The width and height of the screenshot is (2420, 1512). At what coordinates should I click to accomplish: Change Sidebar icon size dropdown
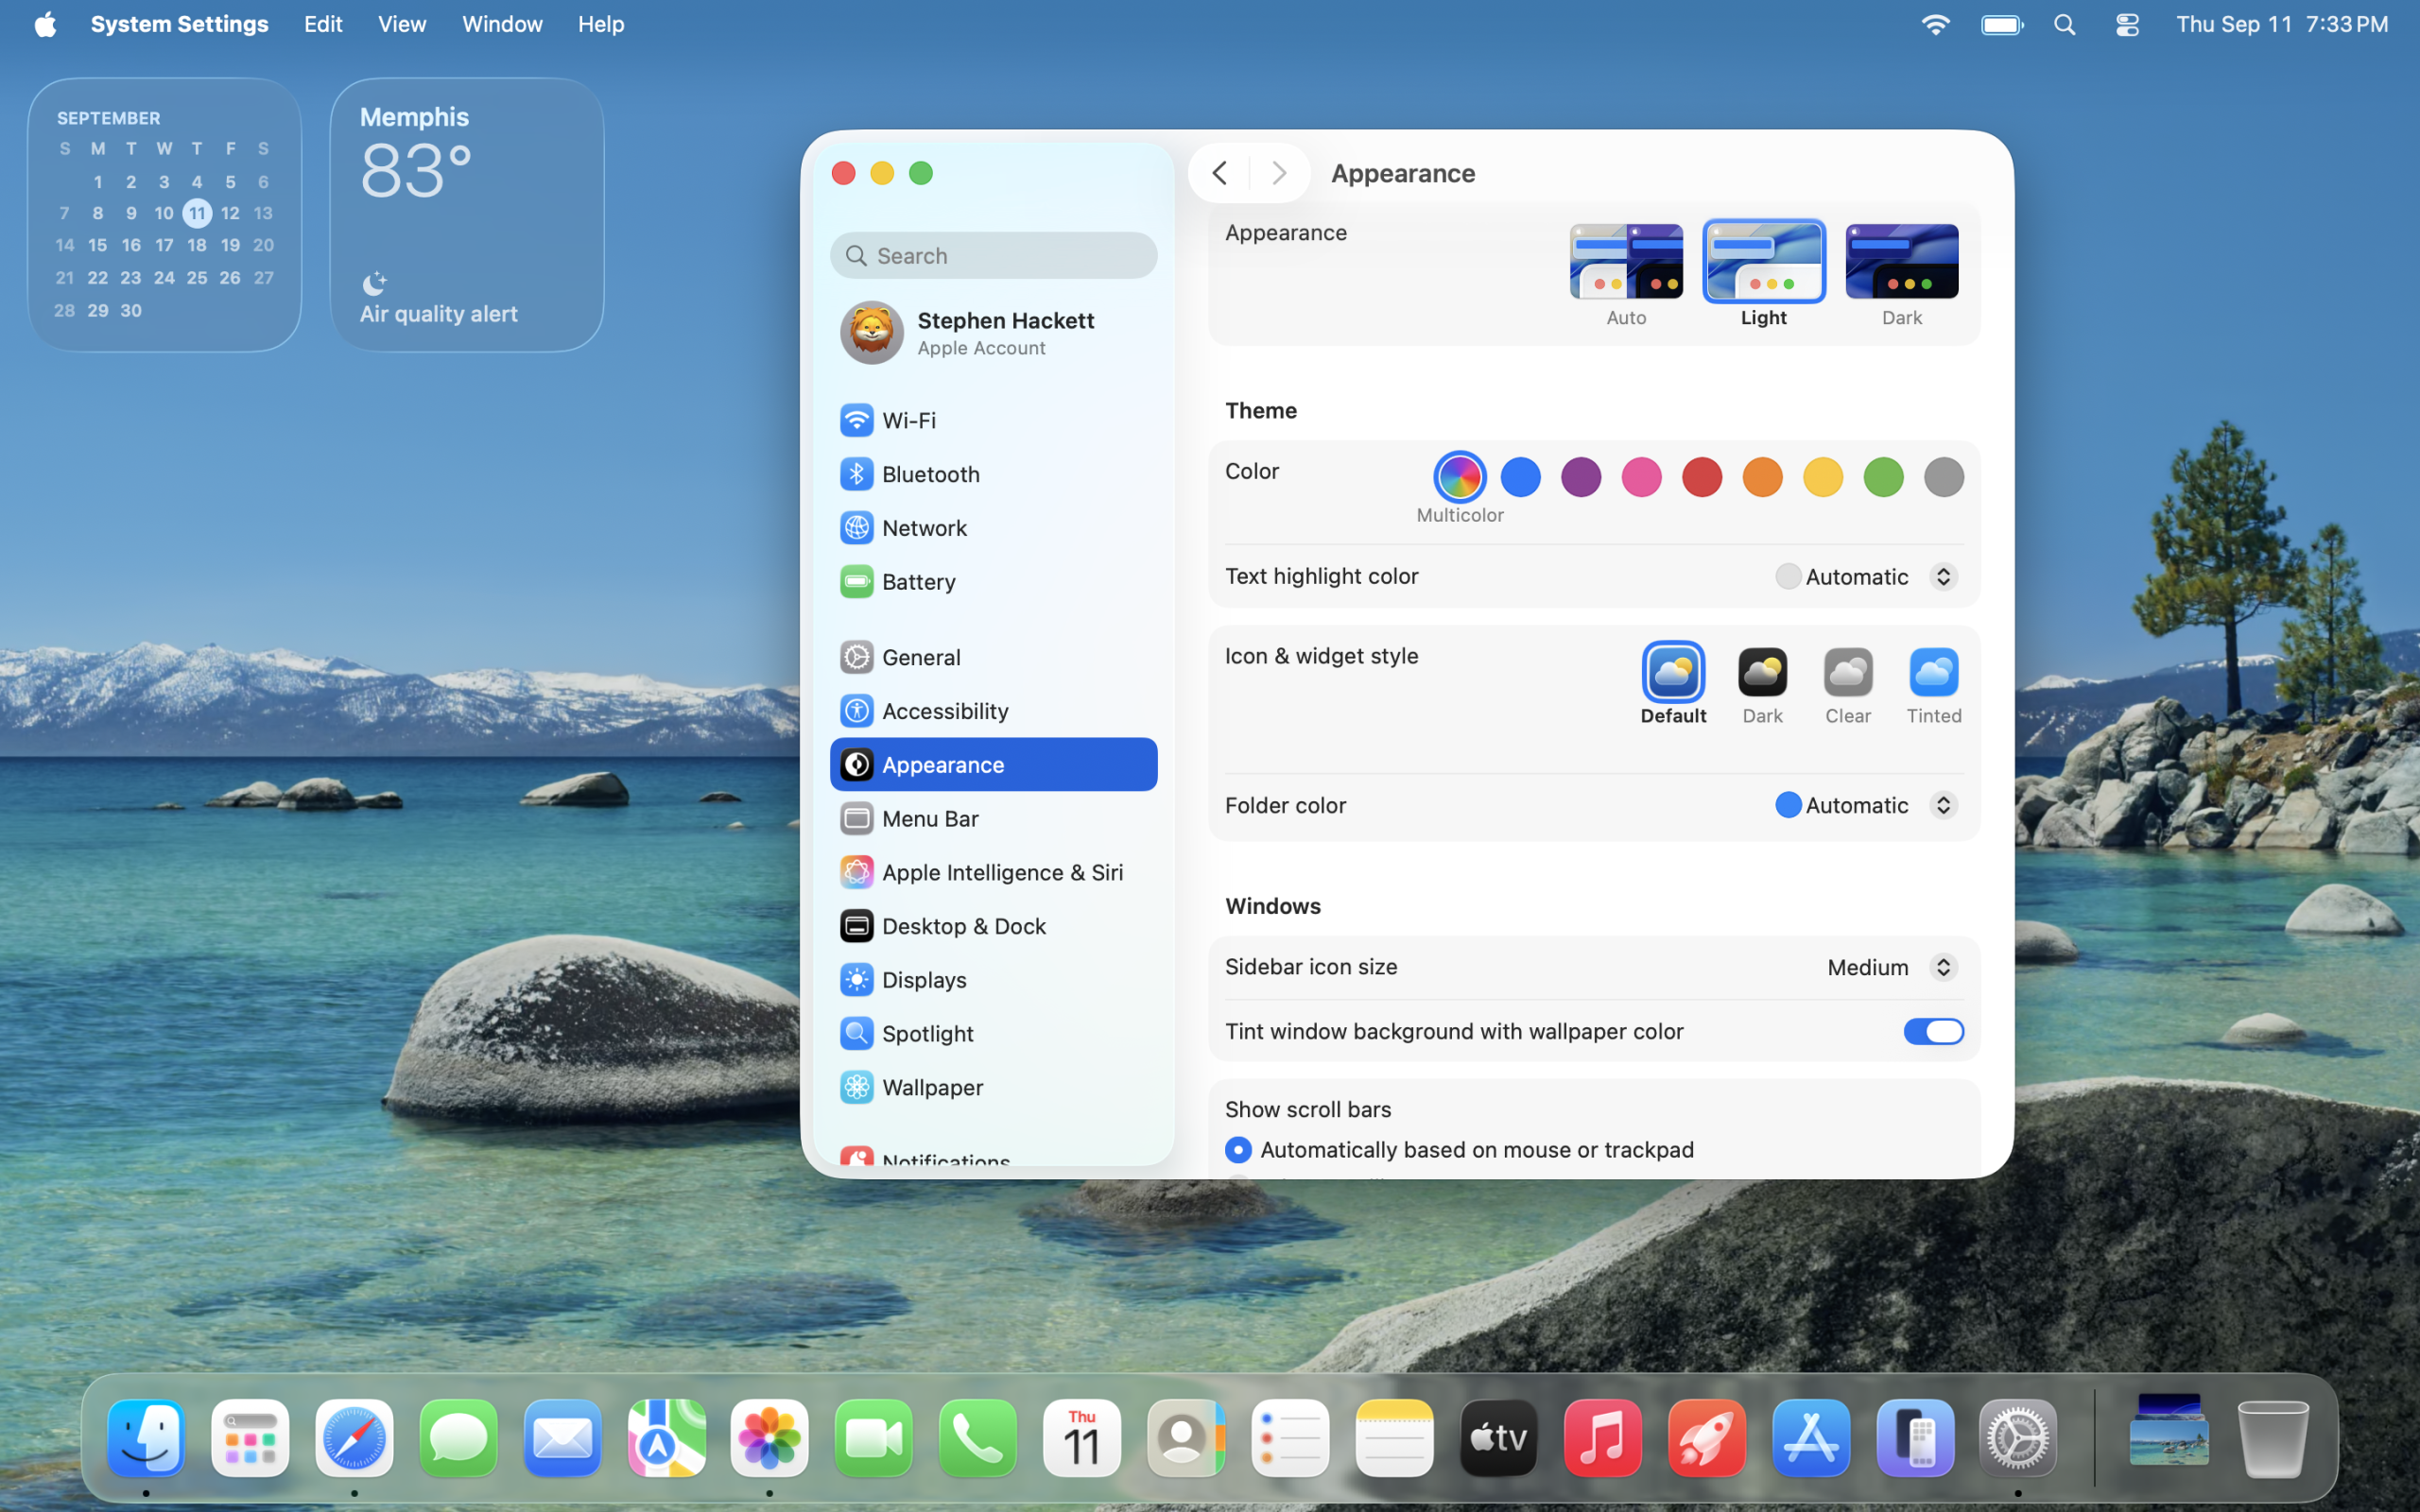pos(1890,967)
